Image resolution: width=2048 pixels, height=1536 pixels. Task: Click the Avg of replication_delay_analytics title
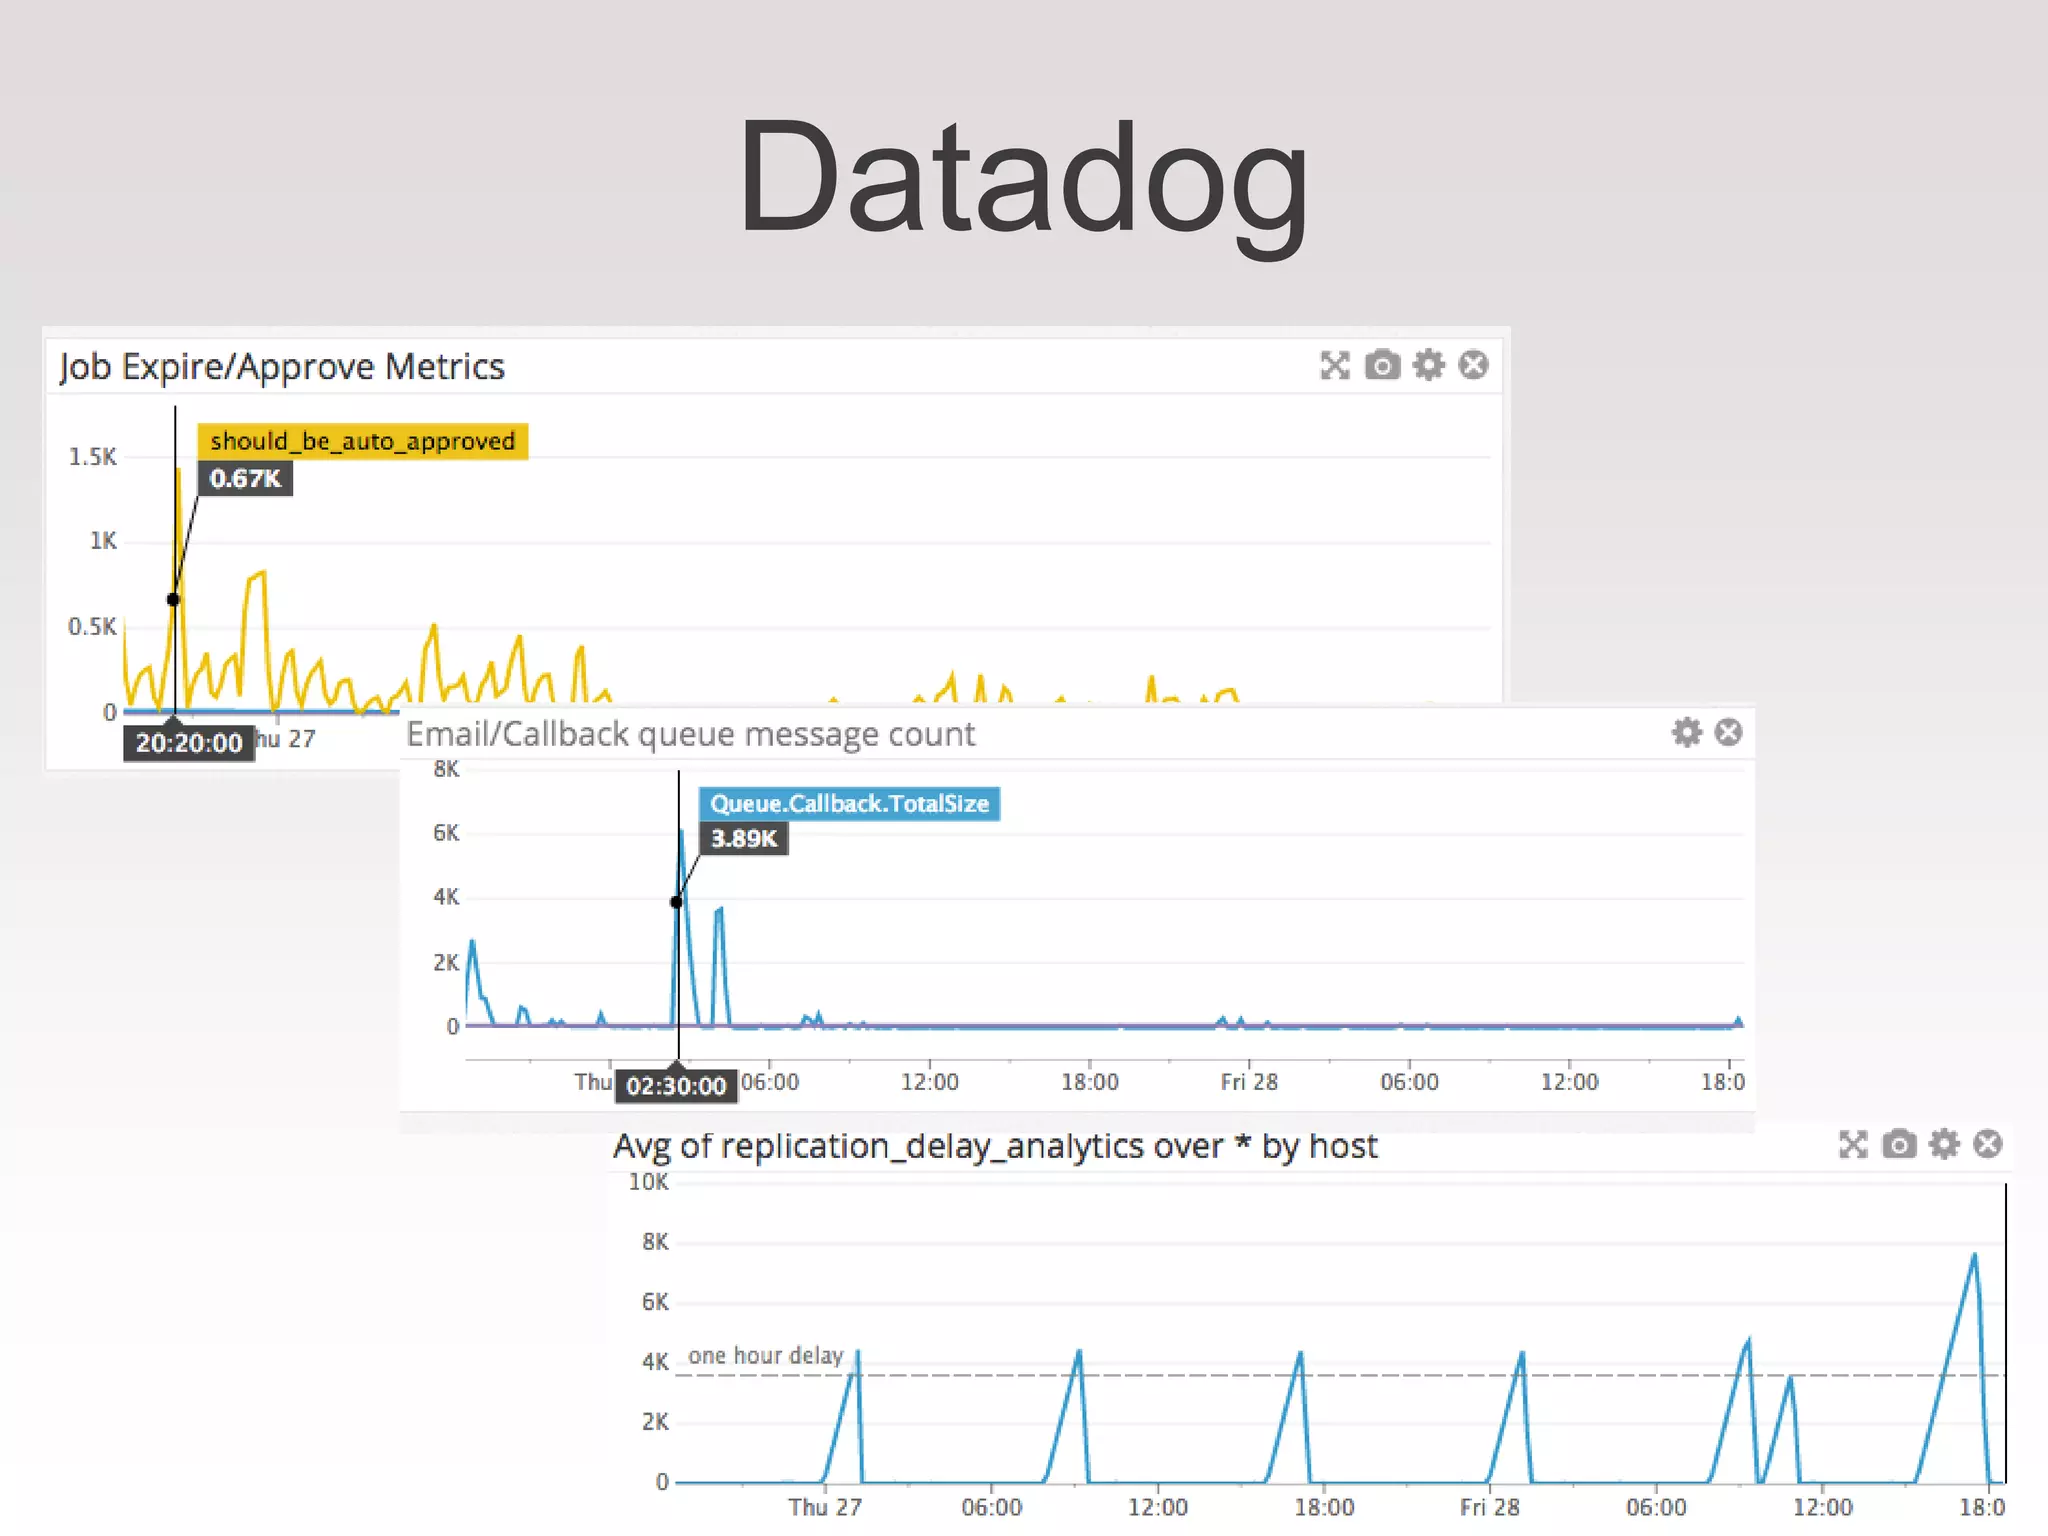coord(996,1146)
